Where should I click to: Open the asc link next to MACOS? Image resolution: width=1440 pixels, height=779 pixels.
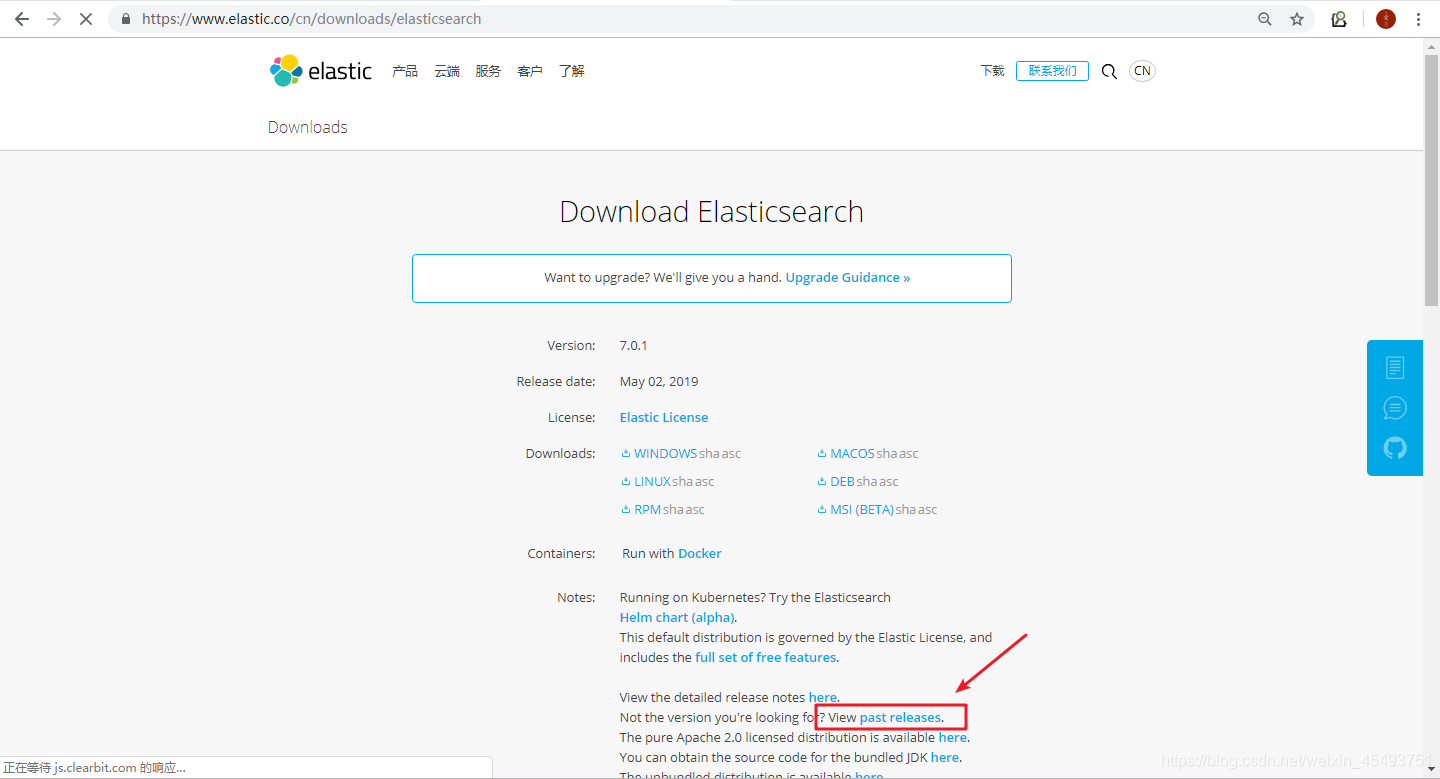point(908,454)
